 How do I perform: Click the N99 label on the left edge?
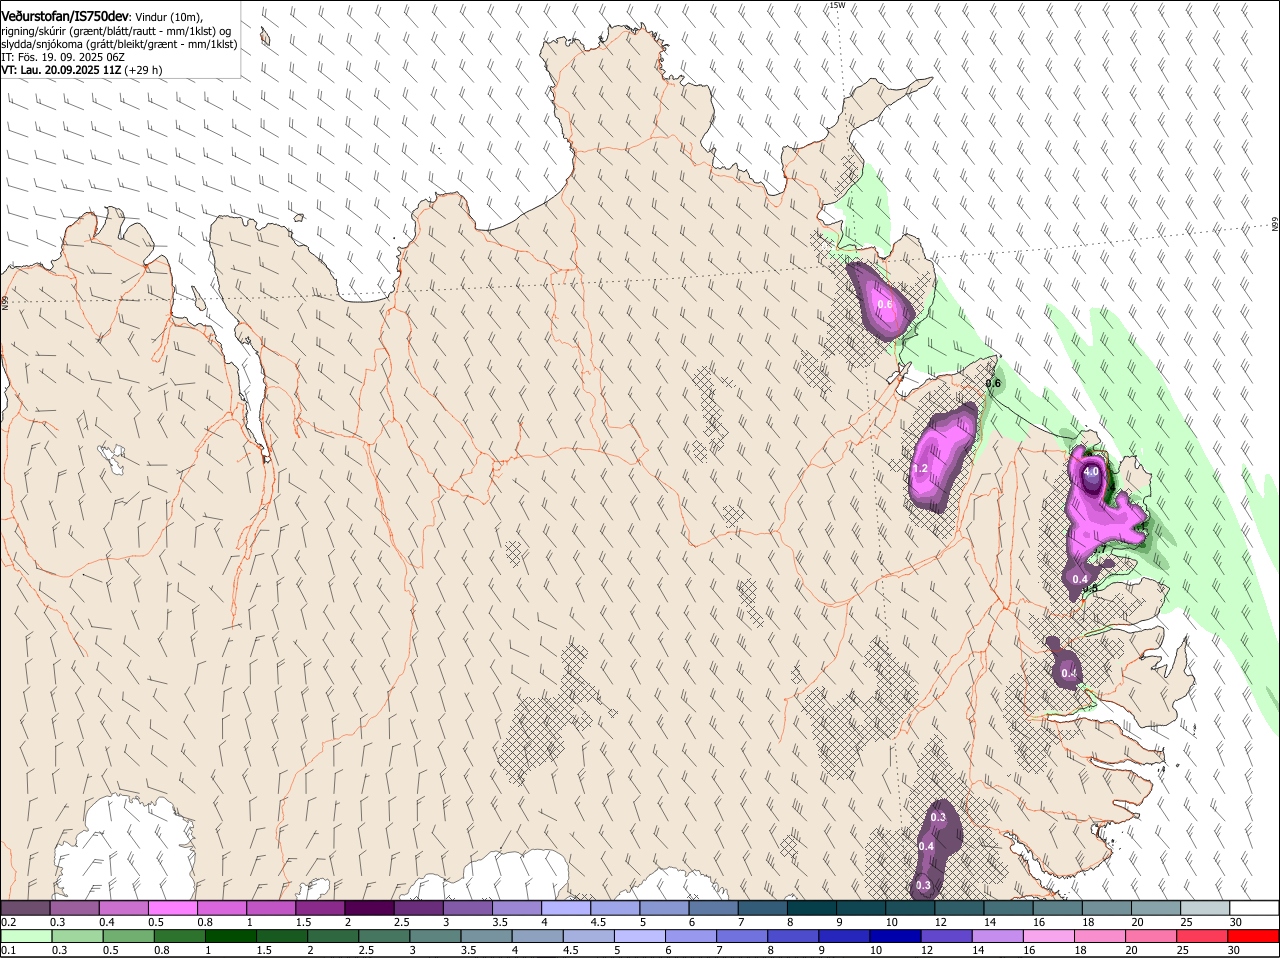[5, 301]
